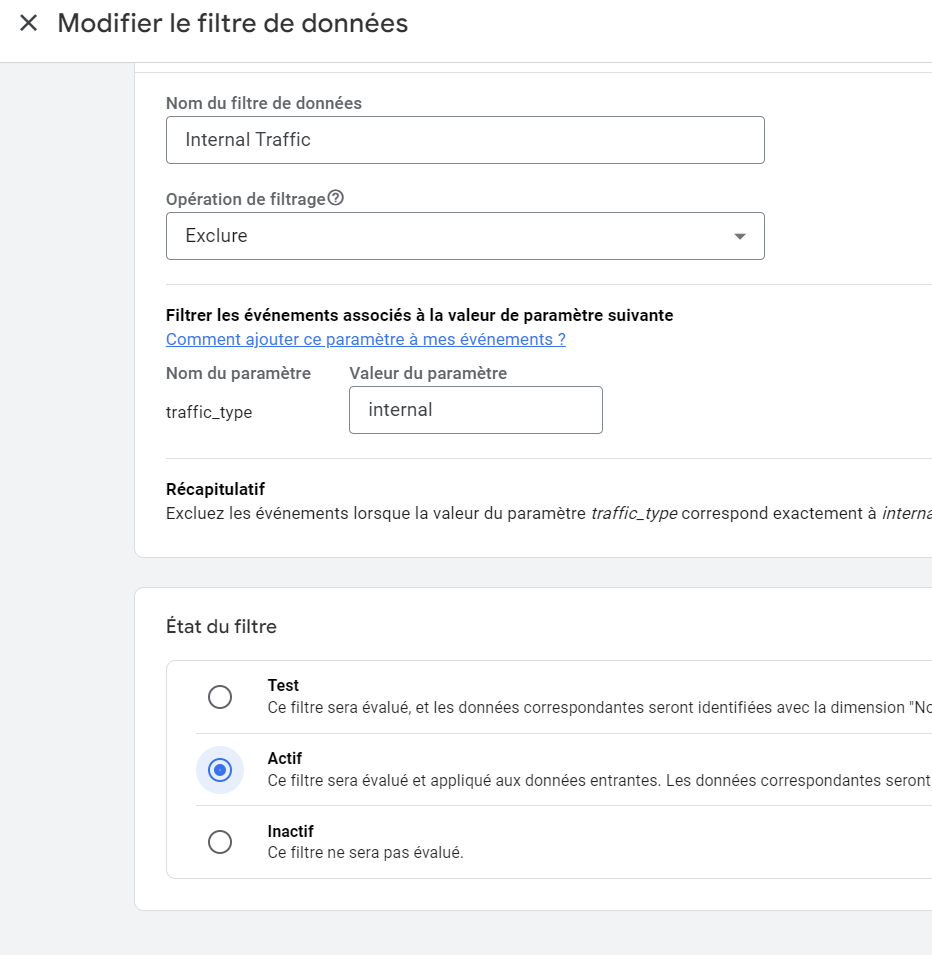Click the bold Actif option label

pyautogui.click(x=285, y=759)
